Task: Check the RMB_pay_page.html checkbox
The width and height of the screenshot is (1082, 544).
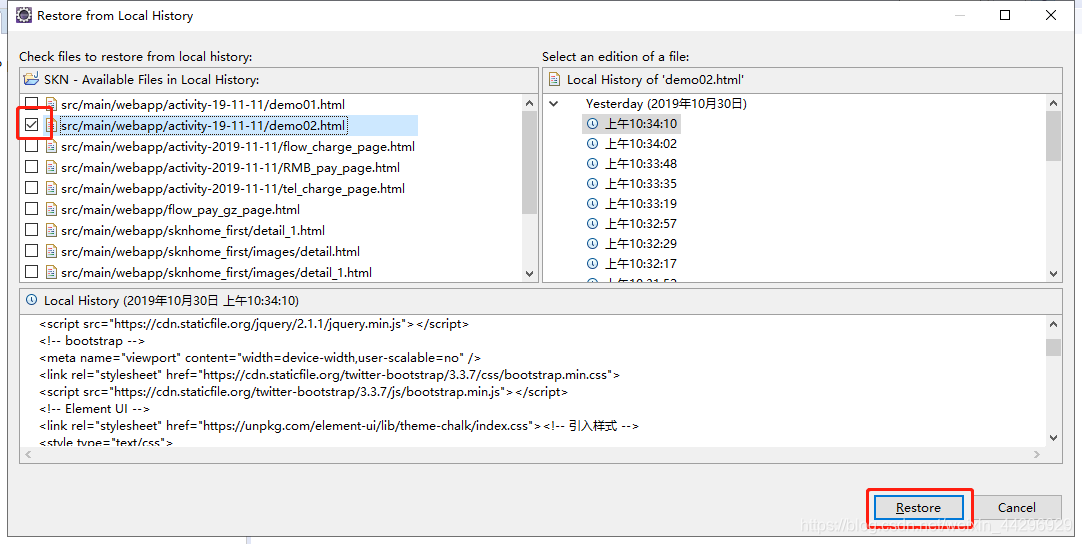Action: (31, 167)
